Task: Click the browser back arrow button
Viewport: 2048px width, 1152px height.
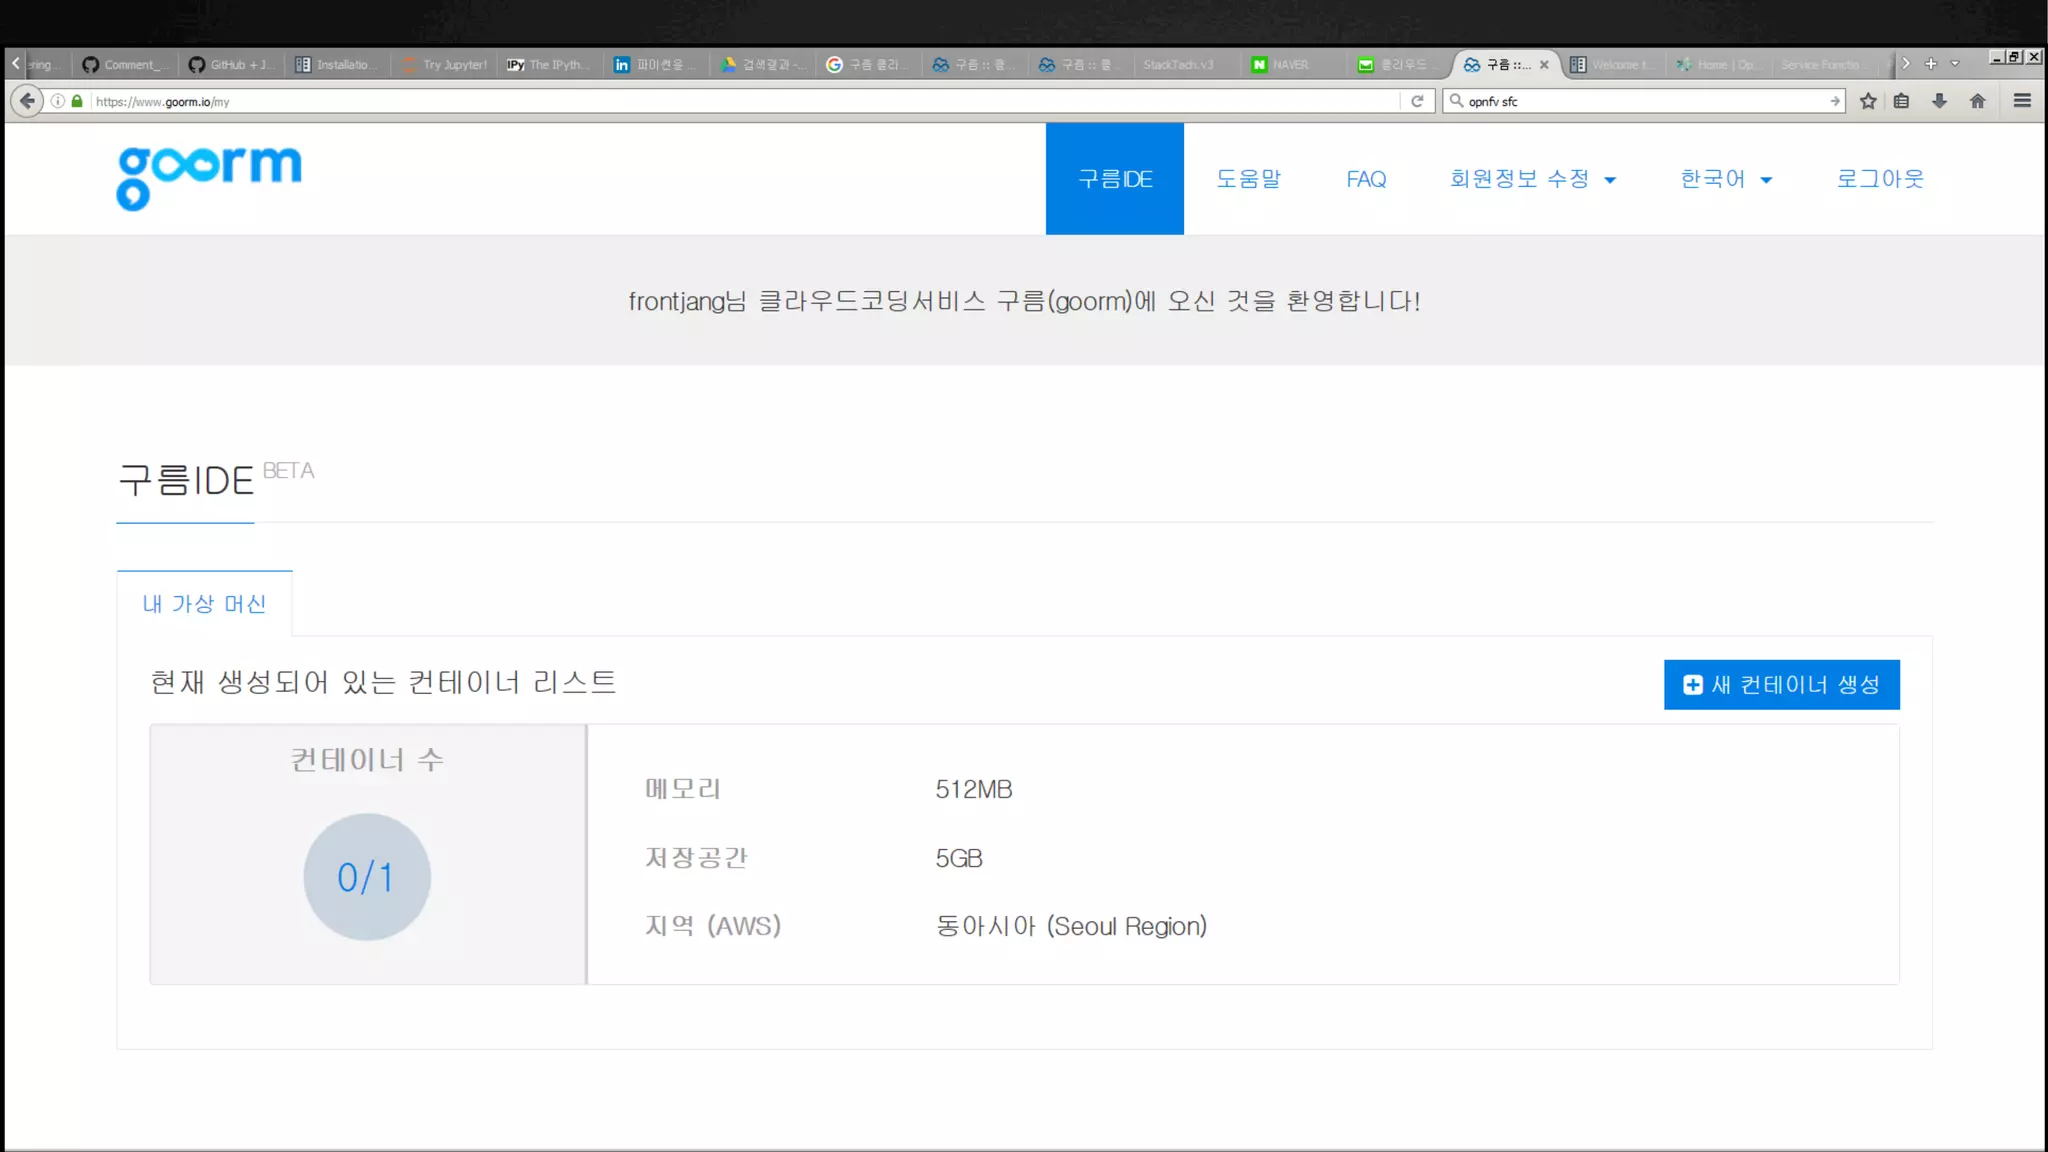Action: 27,101
